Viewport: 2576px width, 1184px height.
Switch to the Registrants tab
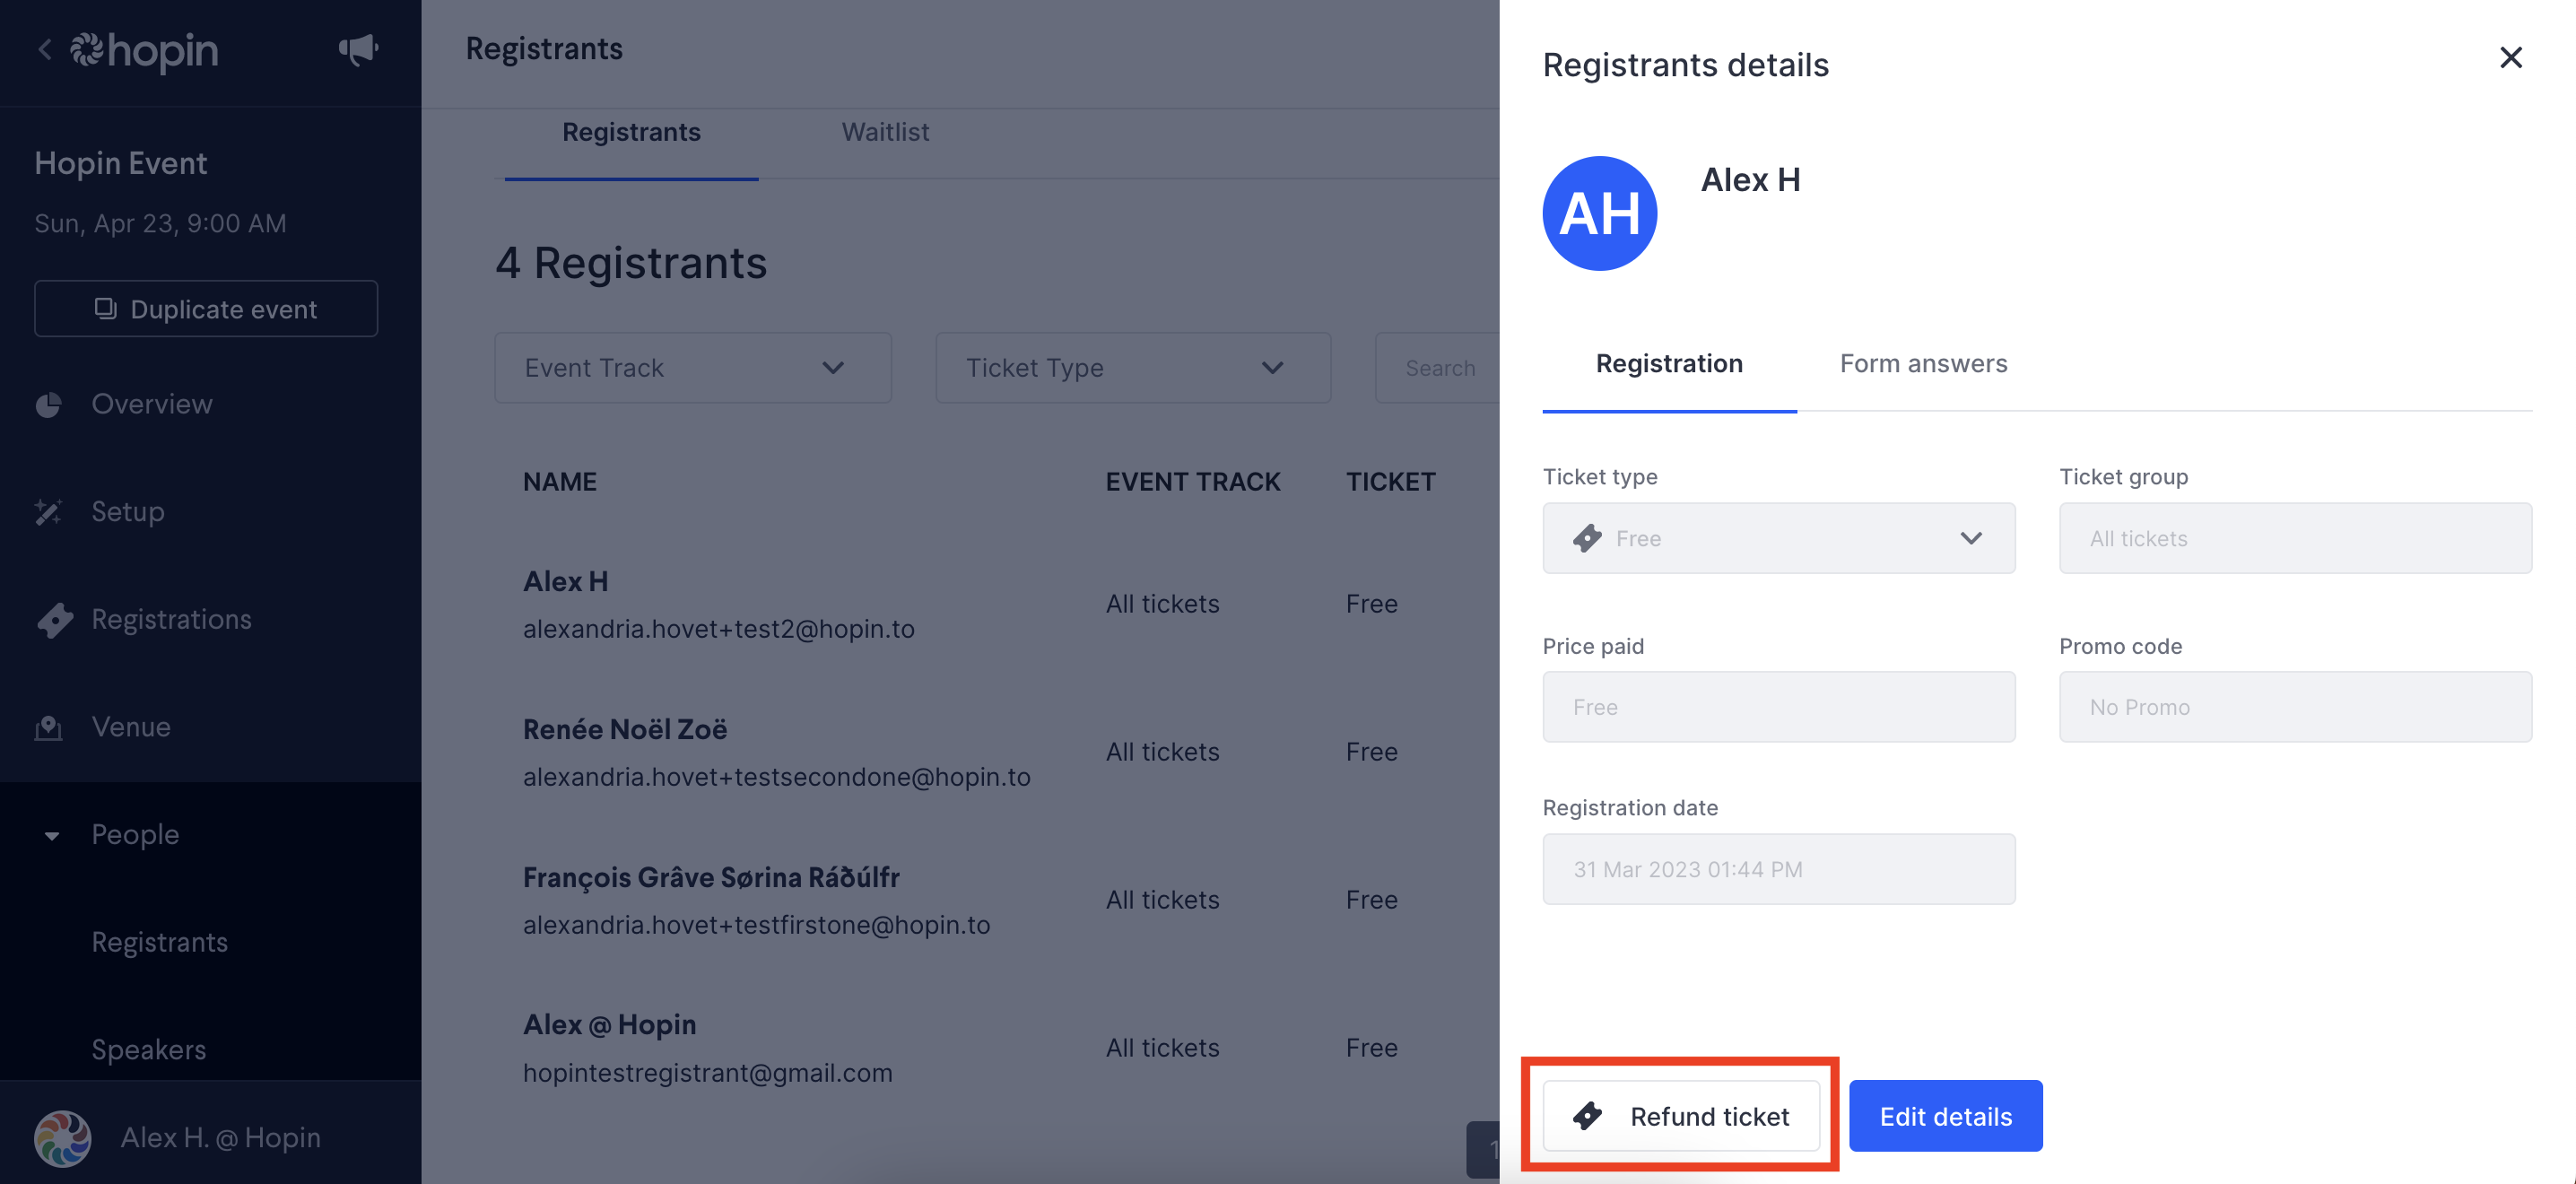[x=631, y=132]
